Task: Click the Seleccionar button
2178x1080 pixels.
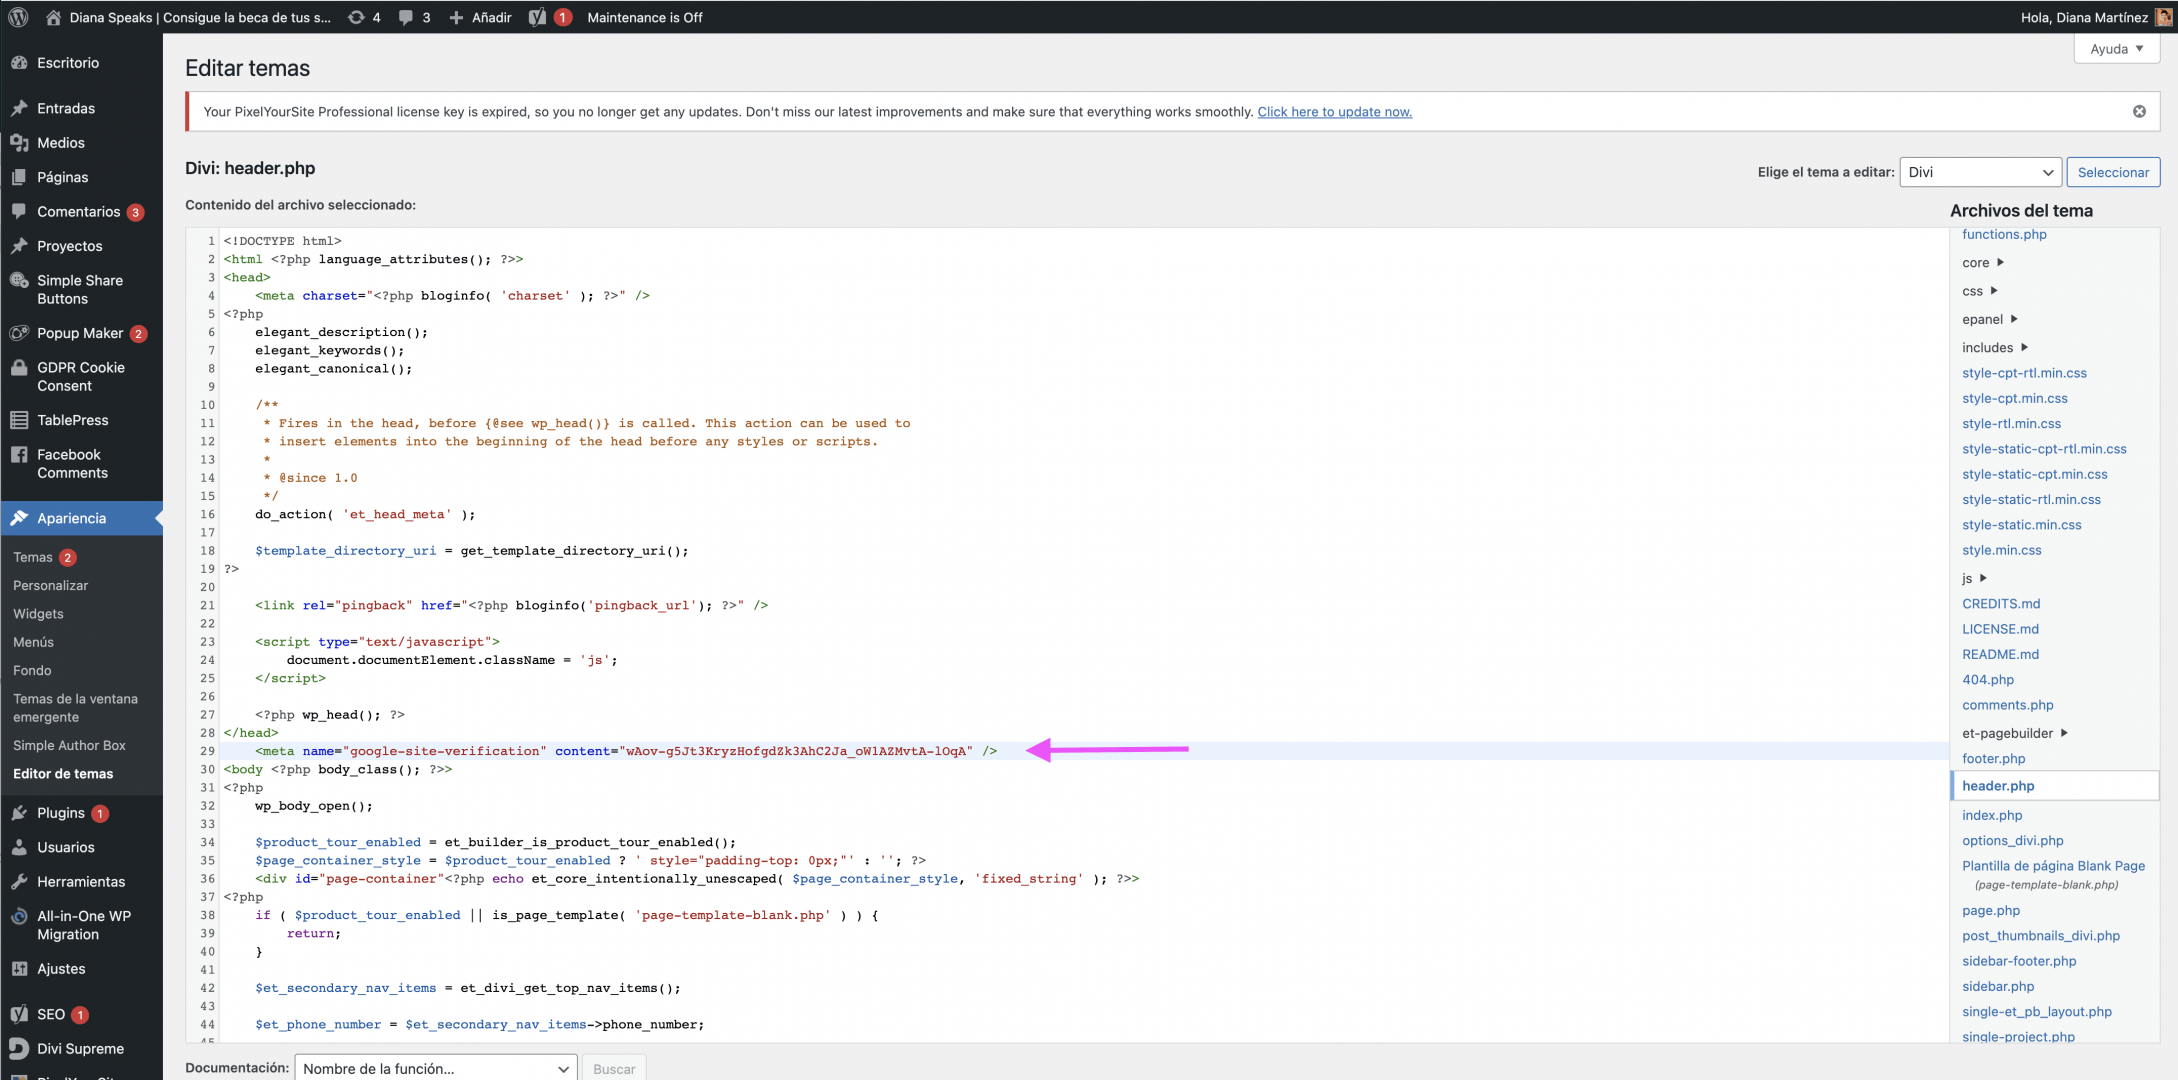Action: pyautogui.click(x=2113, y=172)
